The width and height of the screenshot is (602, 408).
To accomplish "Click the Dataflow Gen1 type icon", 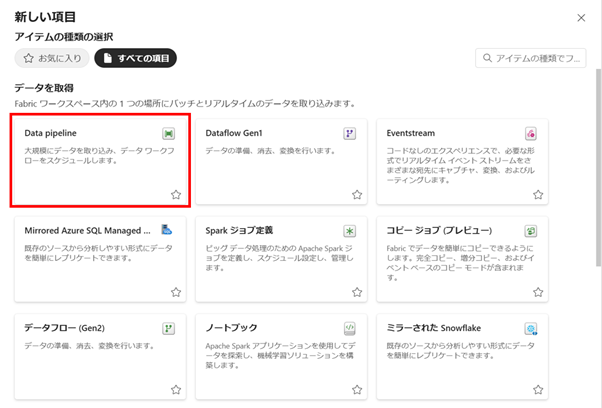I will pos(350,133).
